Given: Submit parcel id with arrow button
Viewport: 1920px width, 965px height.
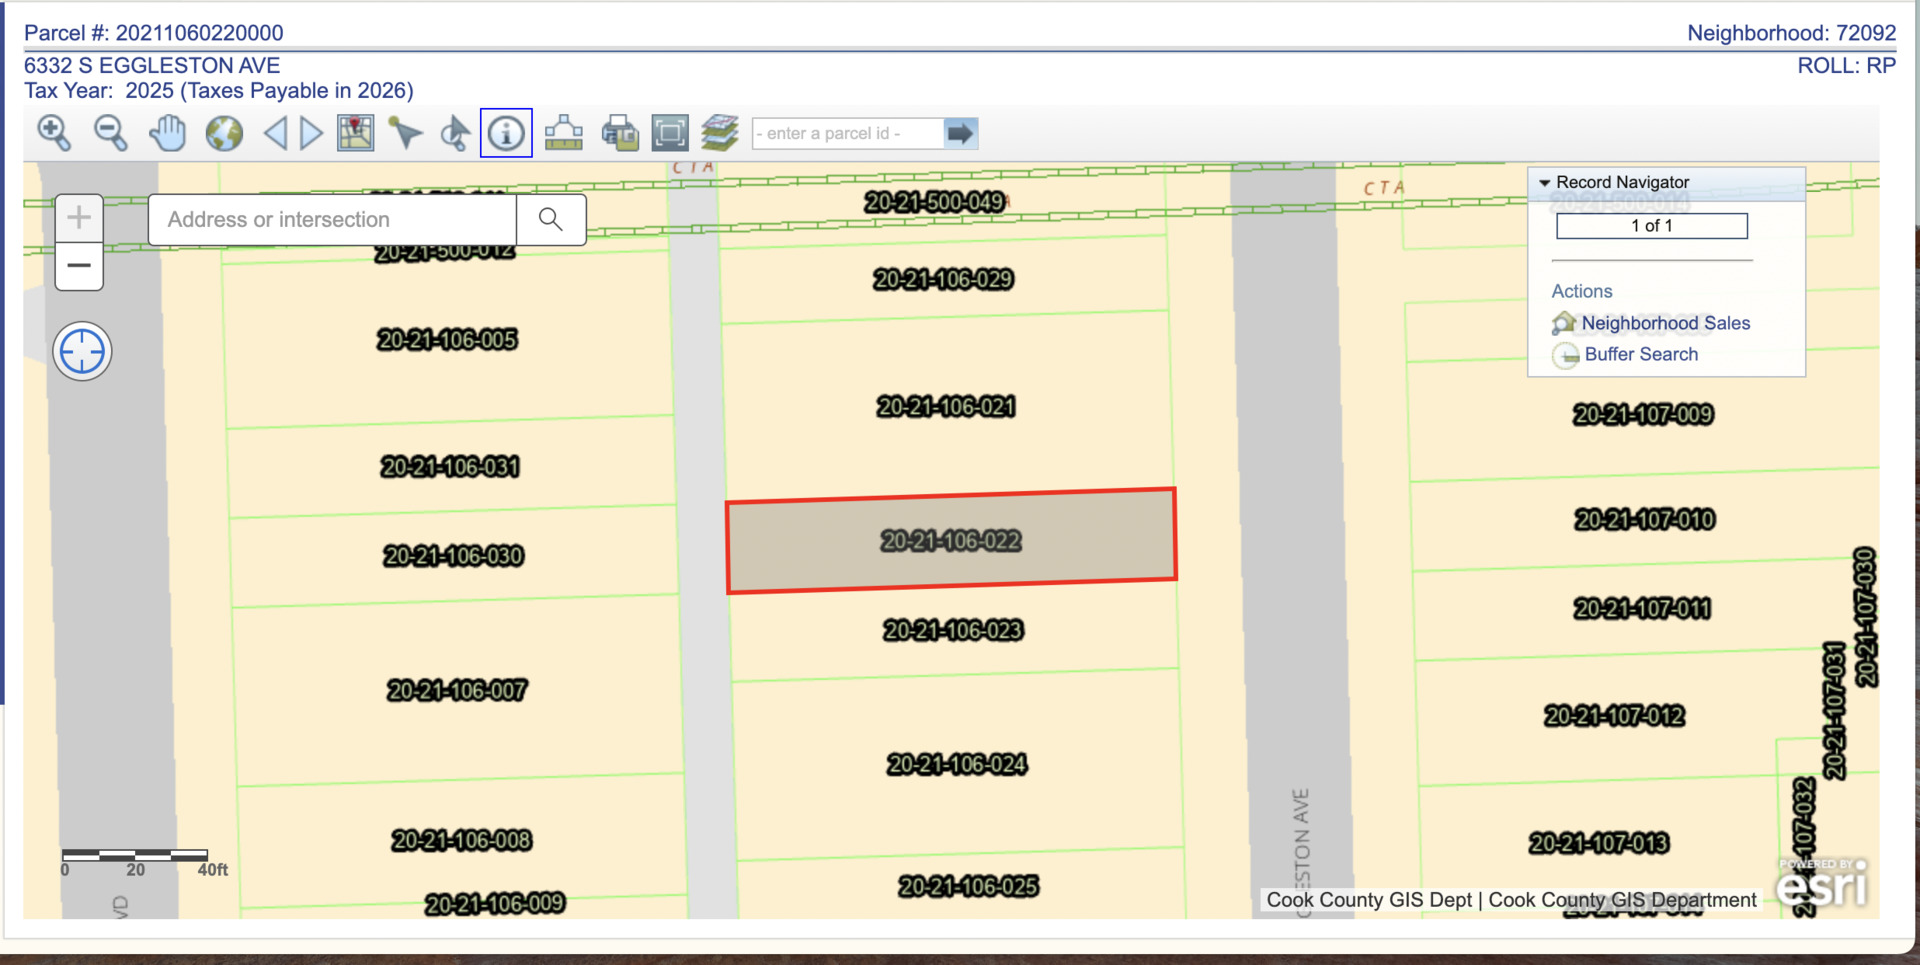Looking at the screenshot, I should click(x=960, y=133).
